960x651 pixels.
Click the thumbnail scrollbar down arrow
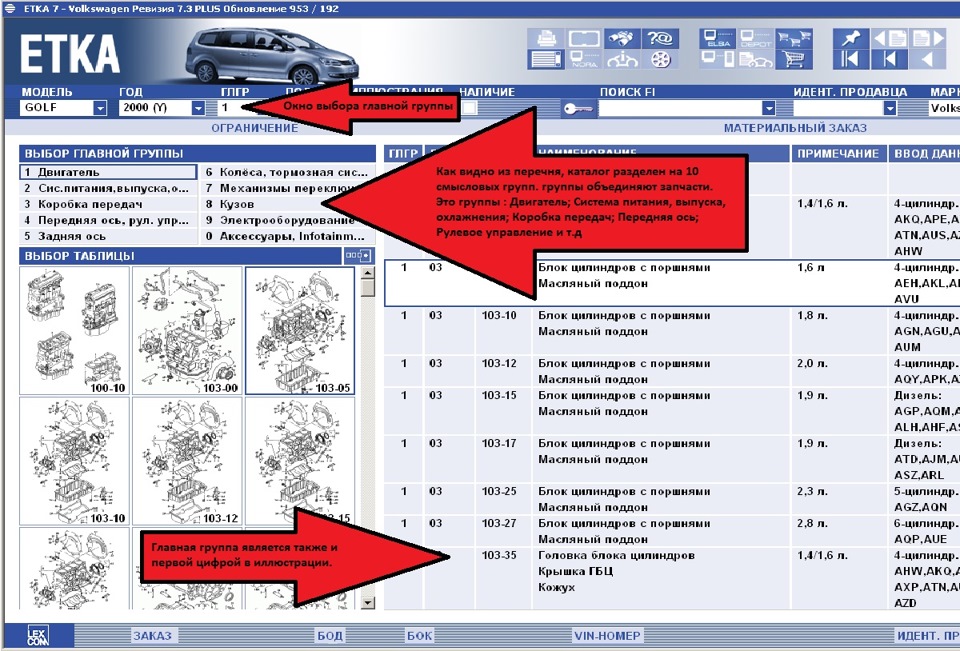[367, 603]
